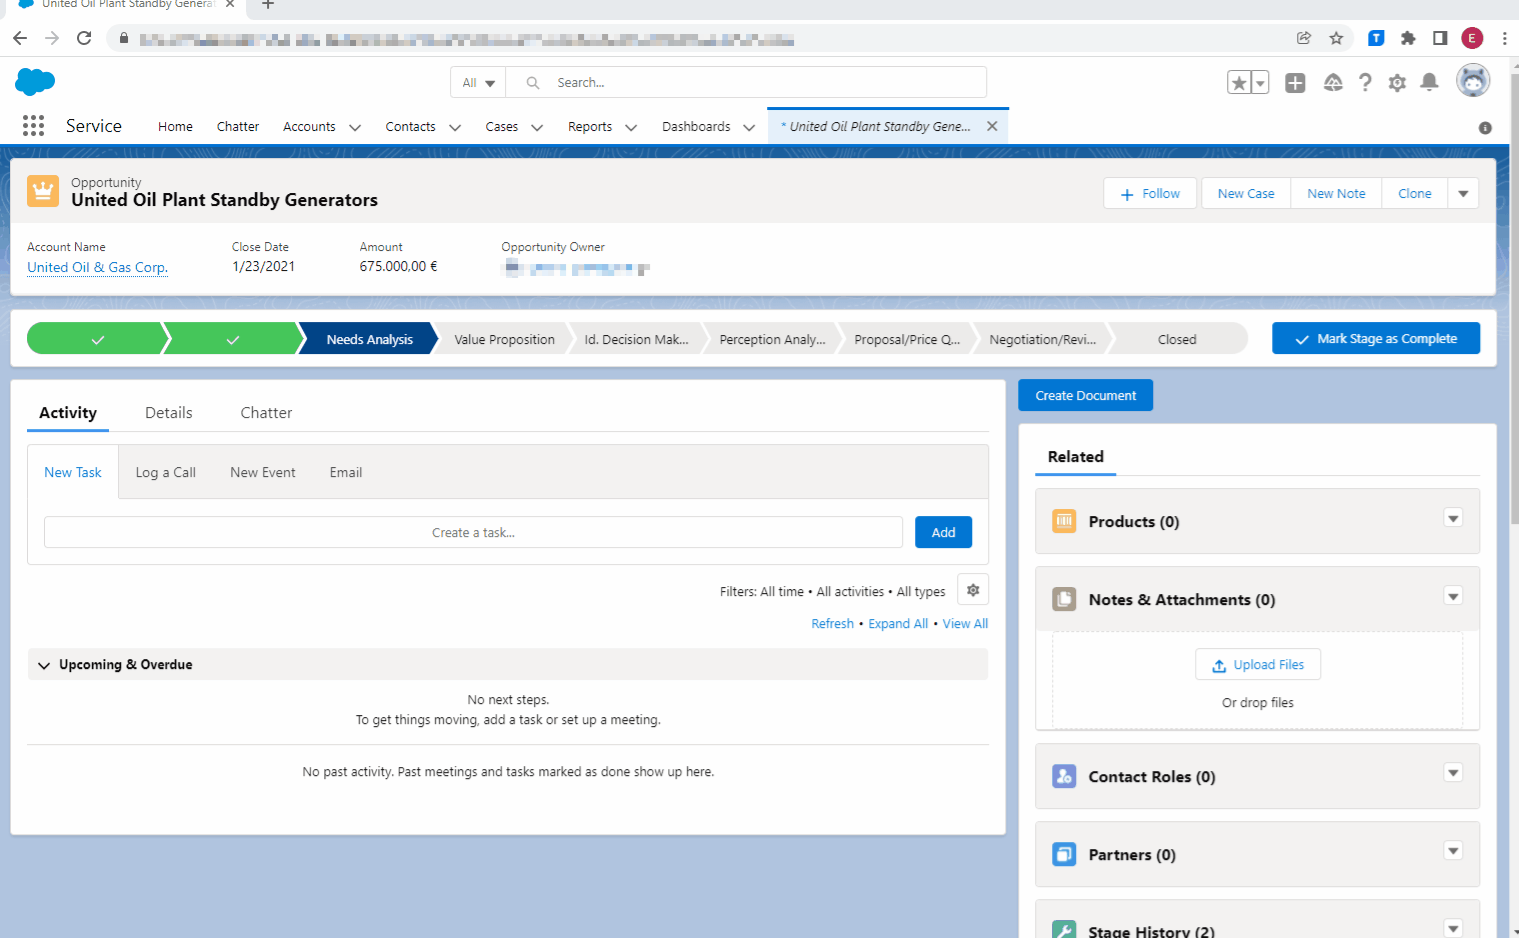Open the Contact Roles action menu

[x=1454, y=773]
